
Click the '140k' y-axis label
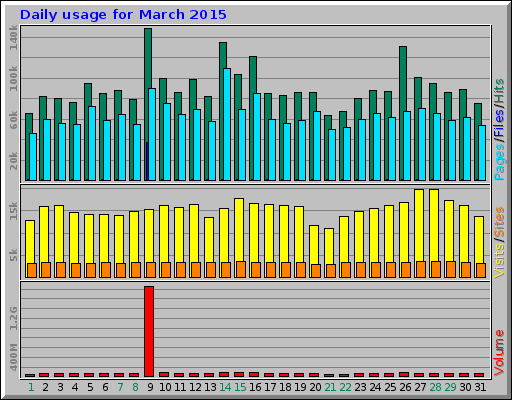point(14,37)
